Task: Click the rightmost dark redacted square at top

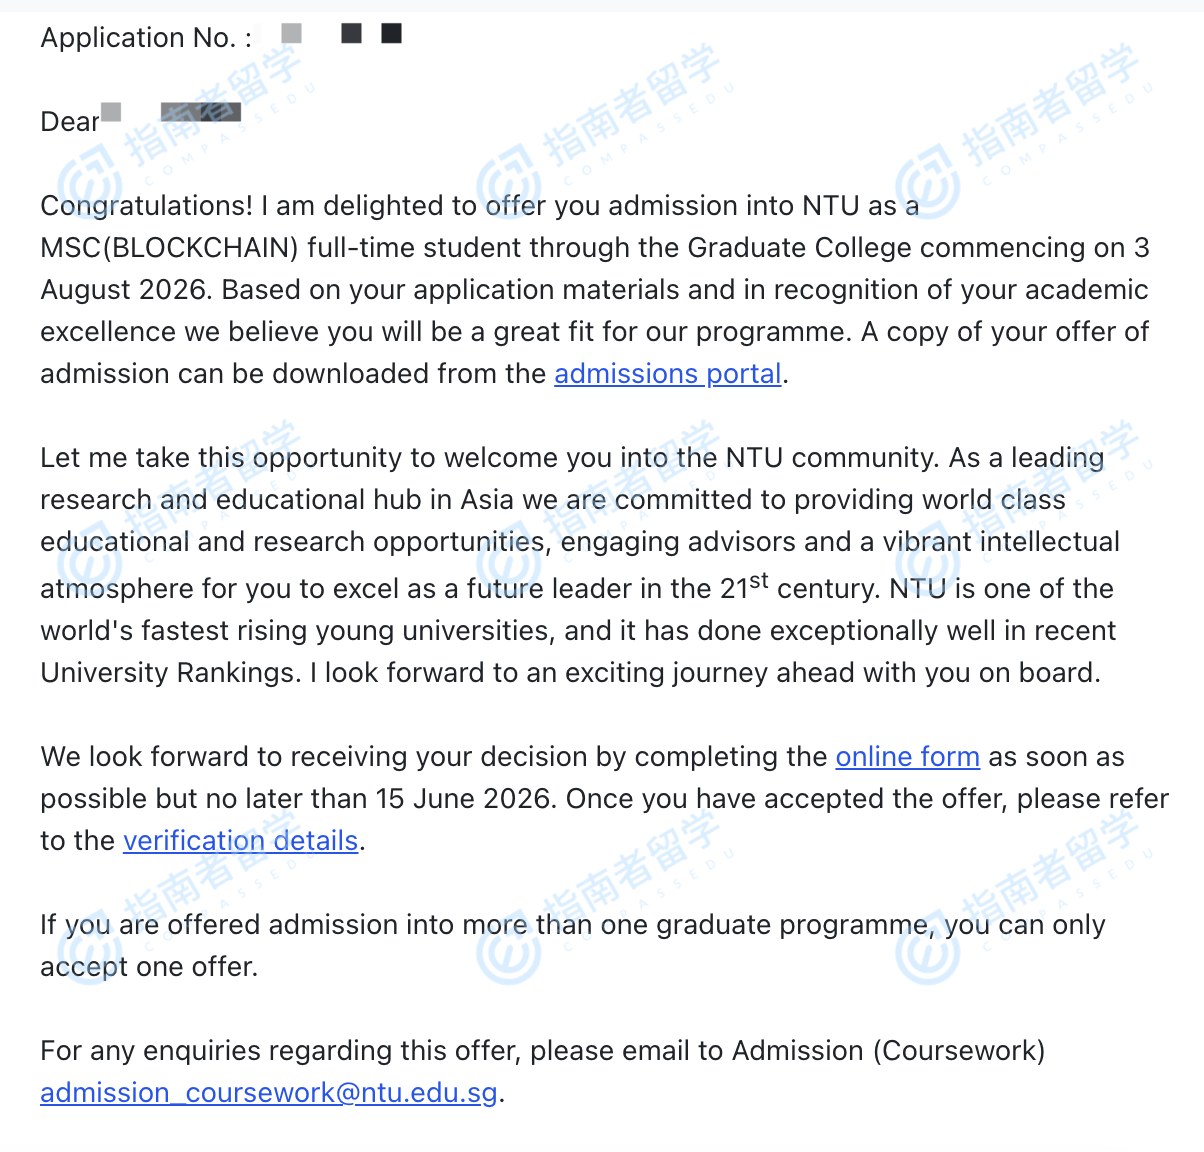Action: tap(392, 34)
